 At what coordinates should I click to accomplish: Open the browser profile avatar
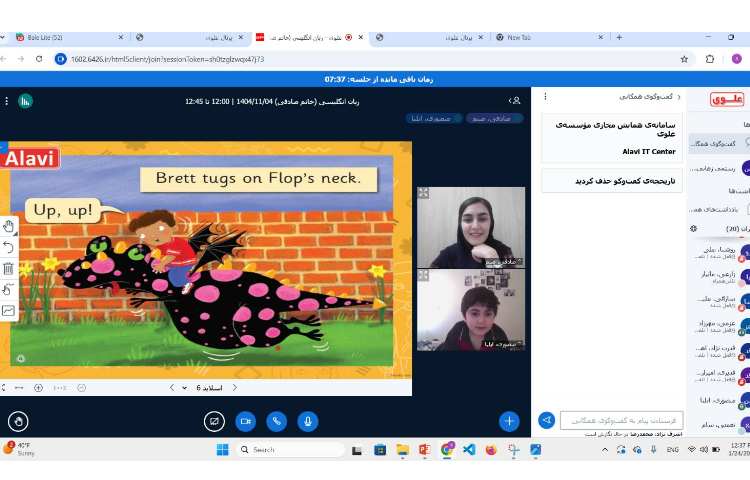click(x=737, y=59)
